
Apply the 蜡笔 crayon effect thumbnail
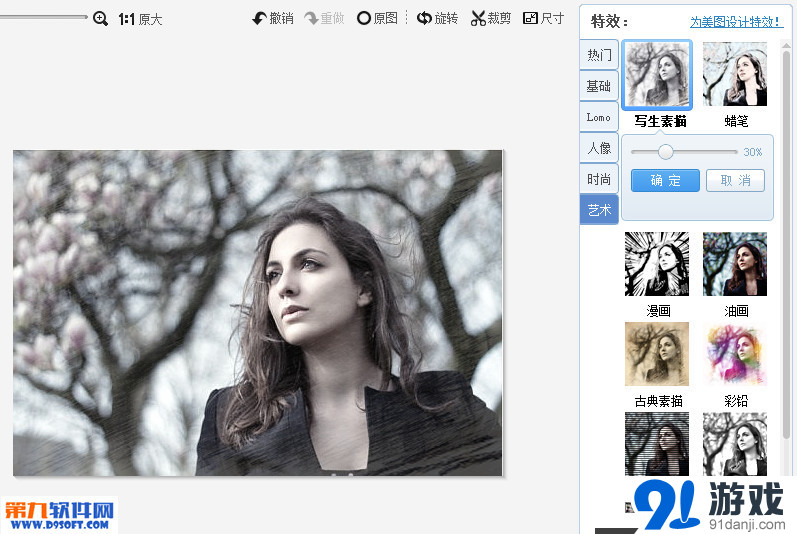735,74
